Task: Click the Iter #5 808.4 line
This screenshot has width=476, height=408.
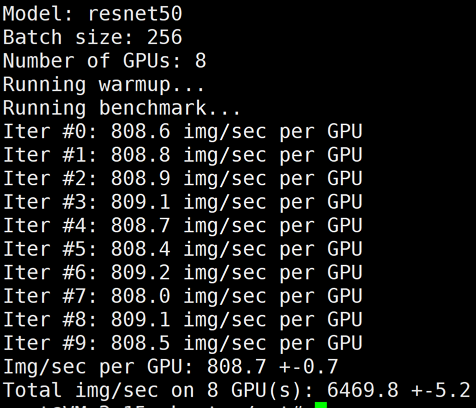Action: tap(183, 249)
